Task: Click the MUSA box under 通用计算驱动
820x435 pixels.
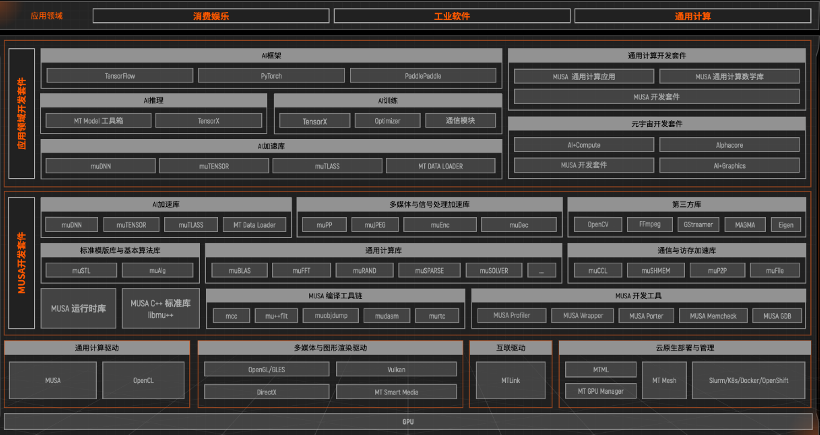Action: click(53, 381)
